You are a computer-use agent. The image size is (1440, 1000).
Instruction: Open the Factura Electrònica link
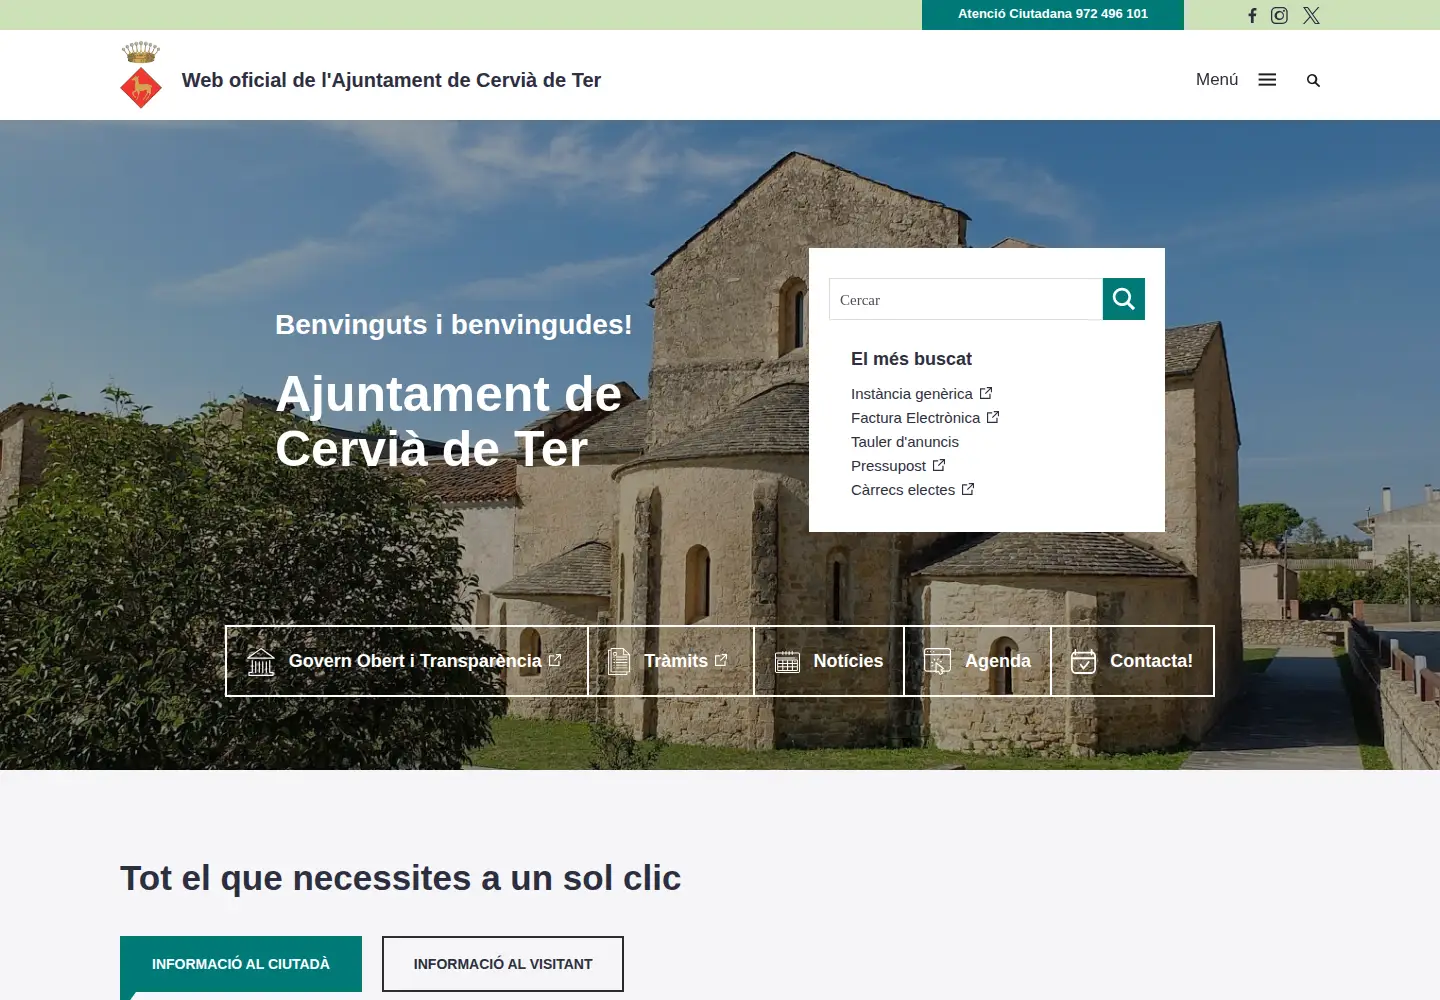[x=915, y=418]
